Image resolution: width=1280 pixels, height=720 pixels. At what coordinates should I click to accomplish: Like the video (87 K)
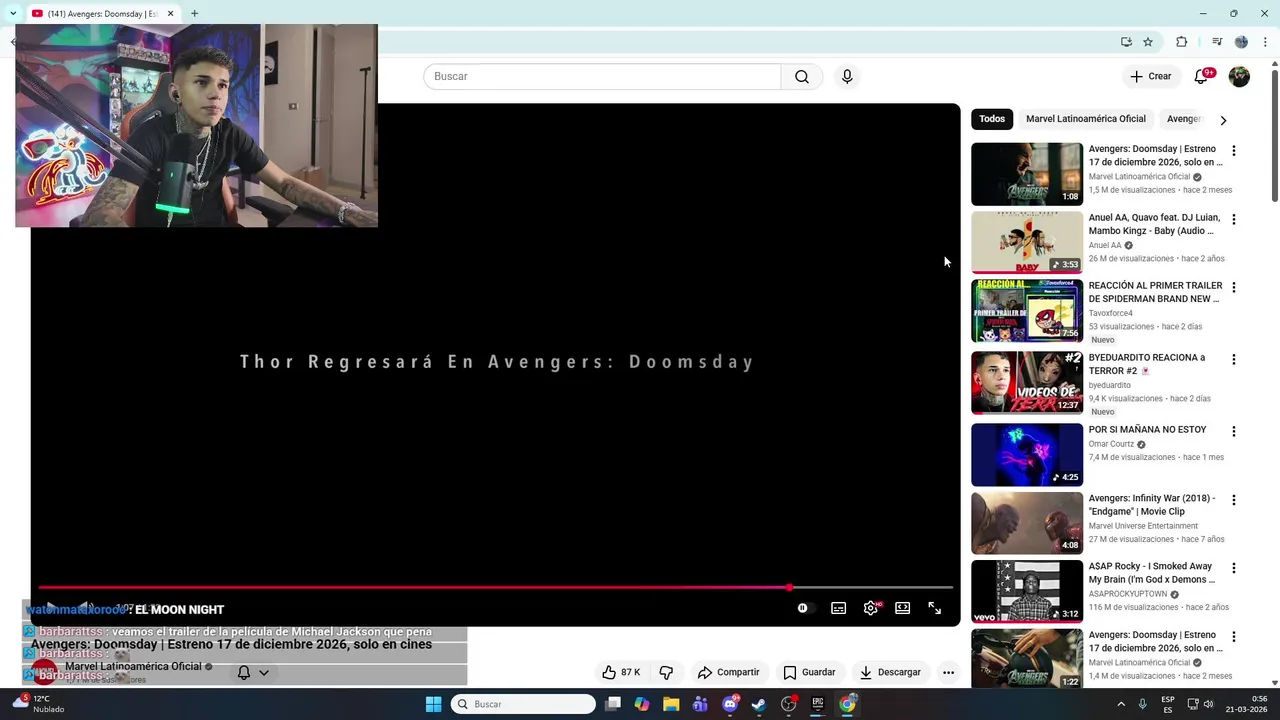tap(621, 672)
